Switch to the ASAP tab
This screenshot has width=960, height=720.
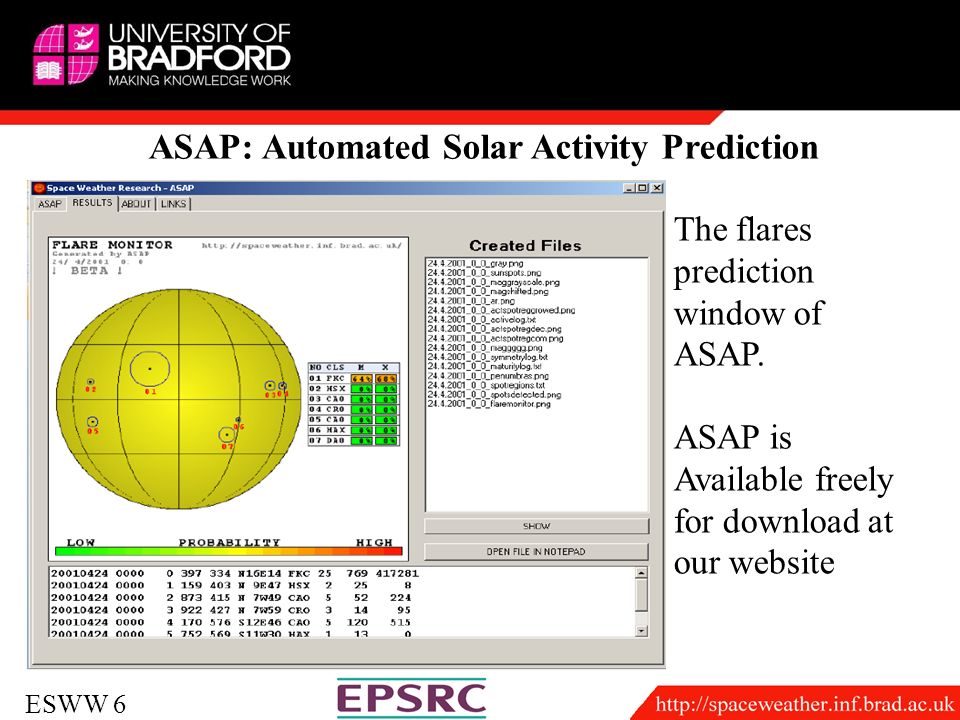click(x=50, y=204)
